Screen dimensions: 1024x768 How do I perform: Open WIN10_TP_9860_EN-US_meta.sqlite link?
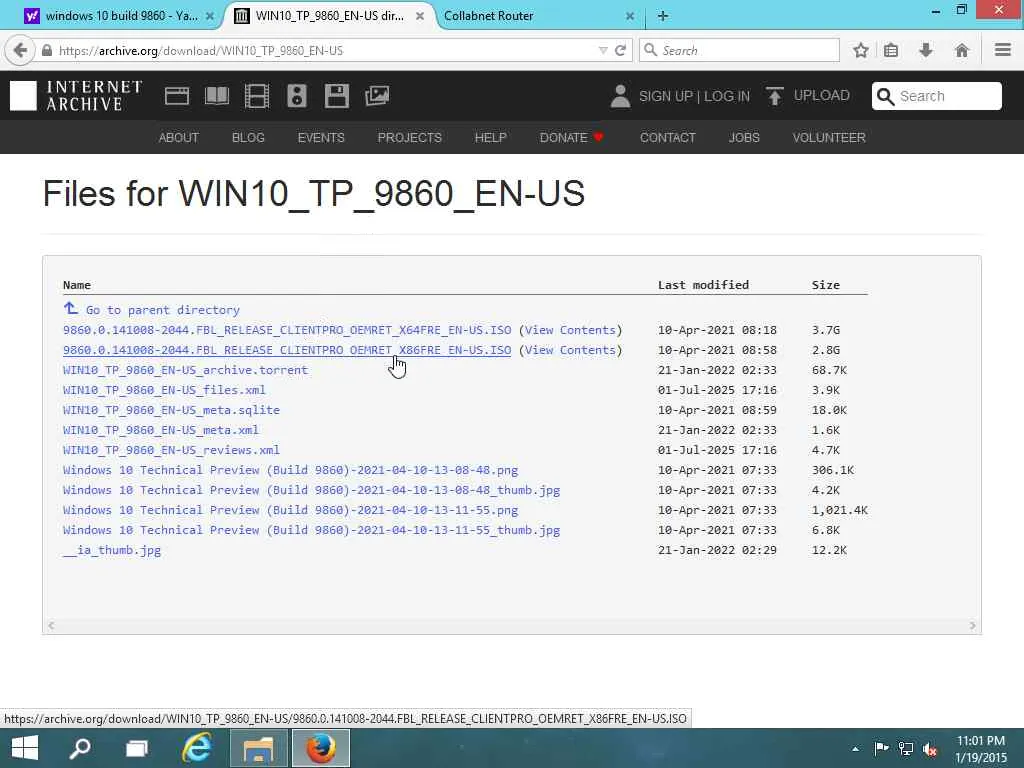[x=171, y=410]
